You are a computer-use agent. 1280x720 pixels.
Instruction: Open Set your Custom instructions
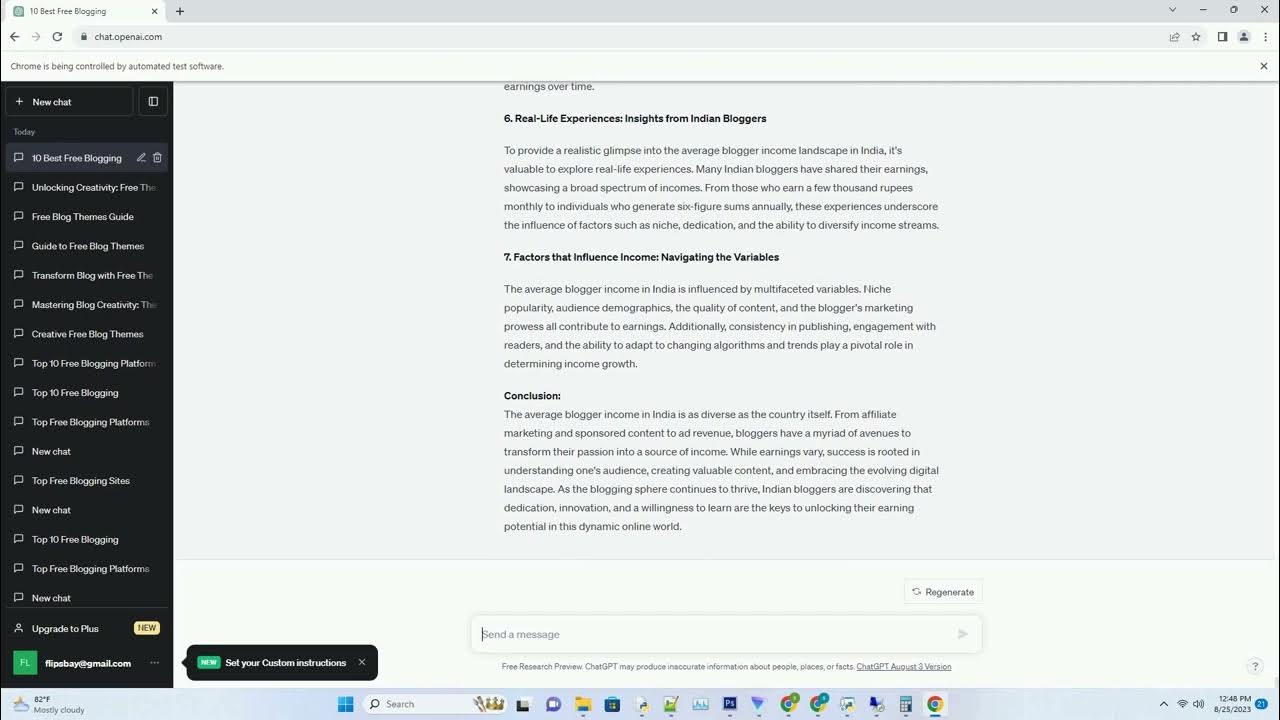[x=285, y=662]
